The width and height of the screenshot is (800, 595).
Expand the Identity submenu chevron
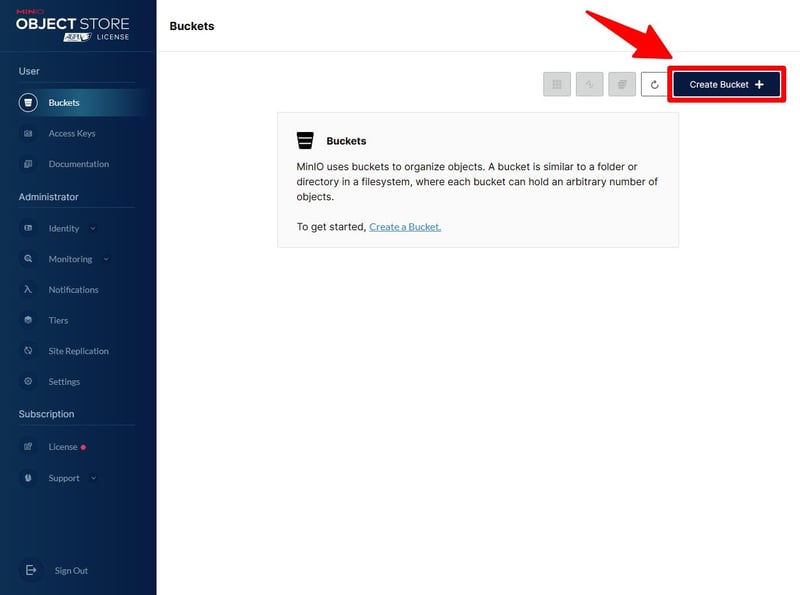93,228
